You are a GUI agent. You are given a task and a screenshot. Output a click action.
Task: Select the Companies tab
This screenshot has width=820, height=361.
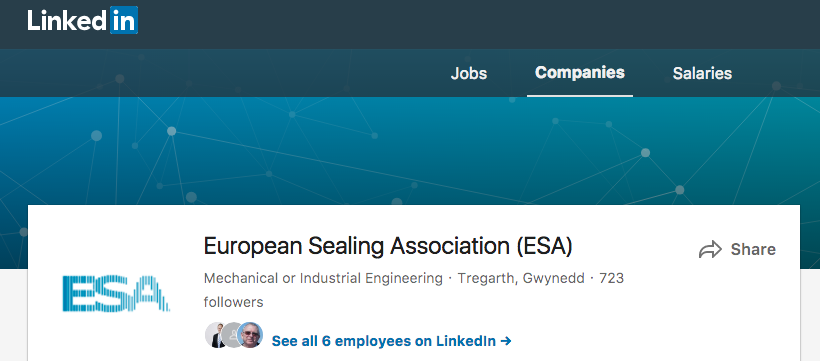[x=579, y=72]
